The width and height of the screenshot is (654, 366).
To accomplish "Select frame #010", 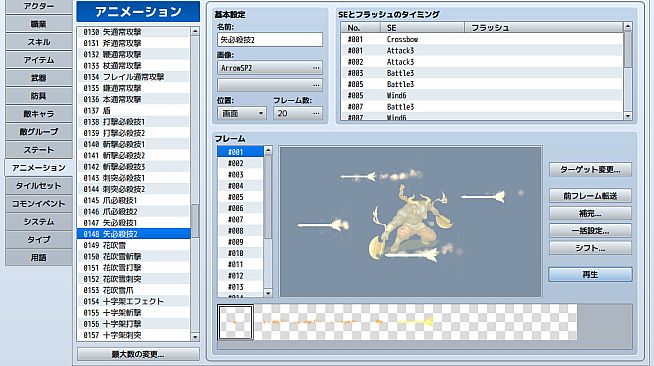I will (x=240, y=253).
